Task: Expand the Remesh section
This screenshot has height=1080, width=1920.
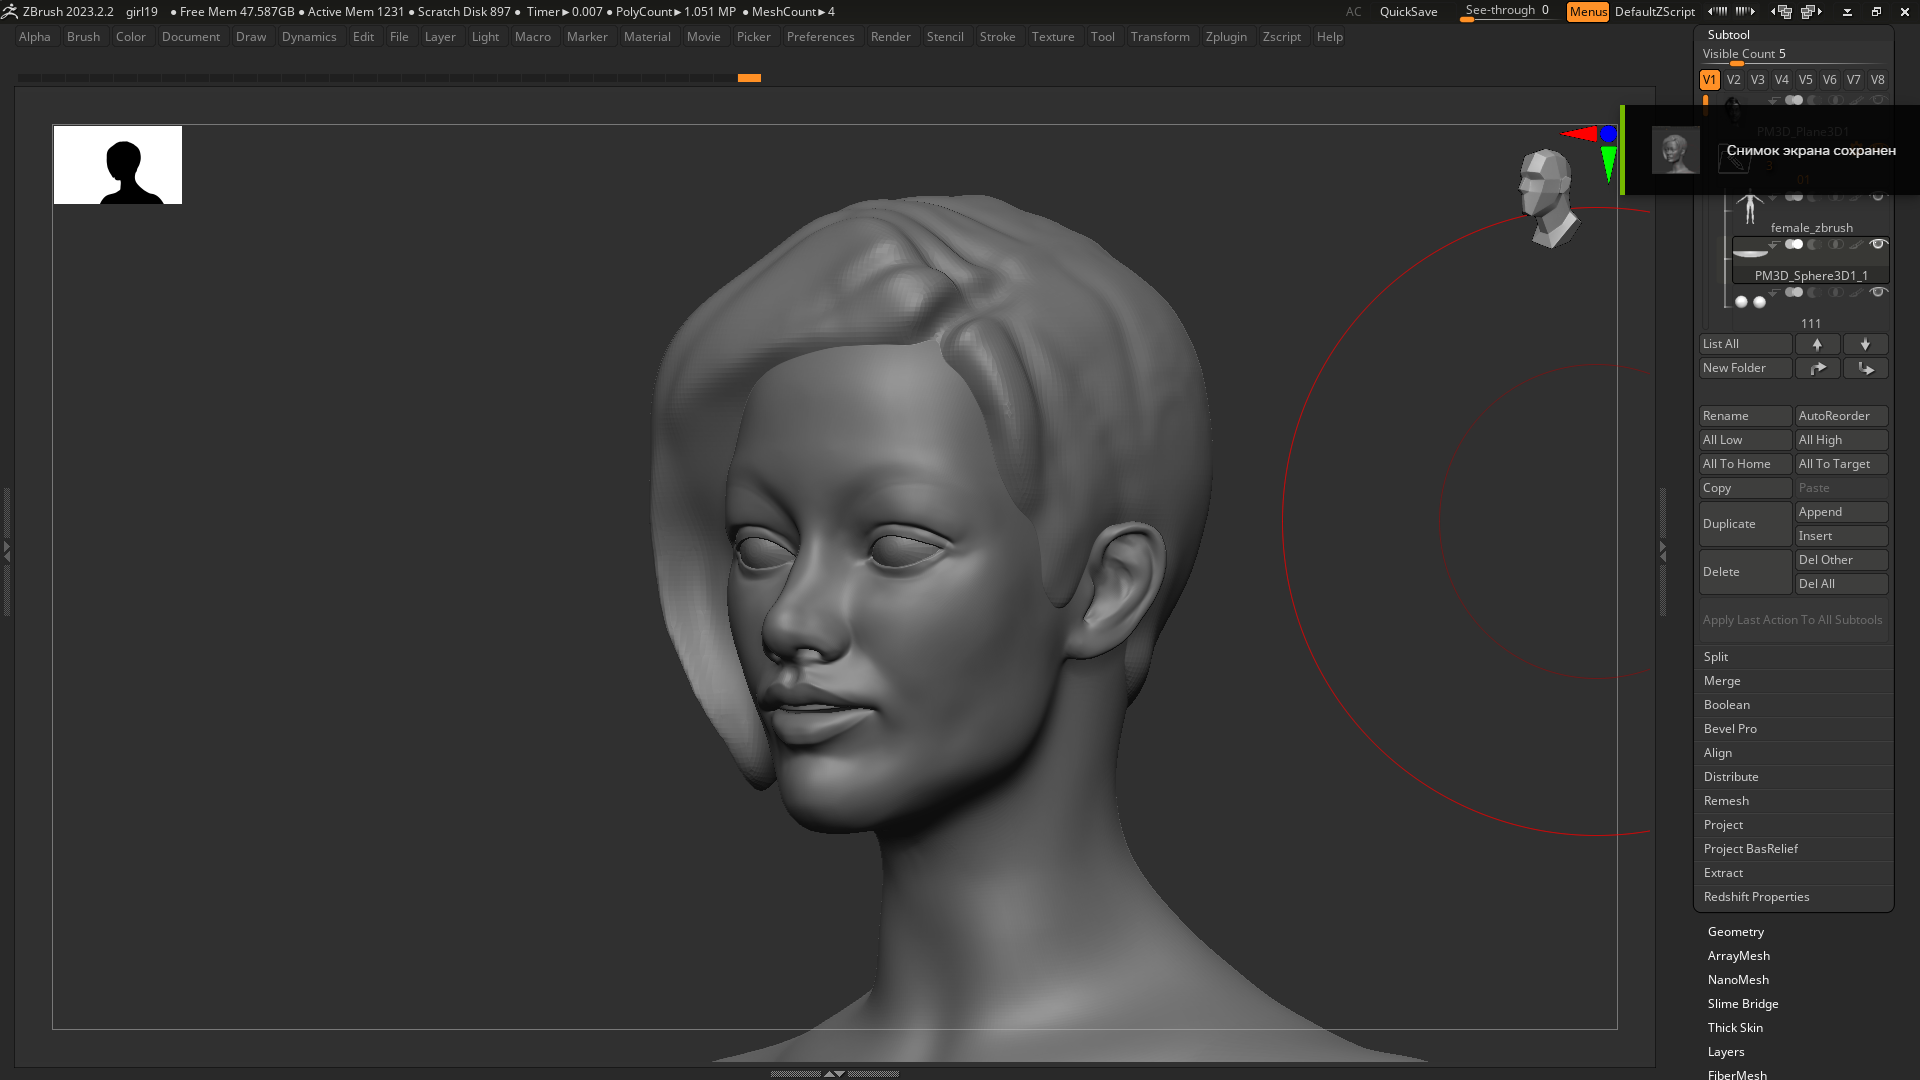Action: tap(1726, 801)
